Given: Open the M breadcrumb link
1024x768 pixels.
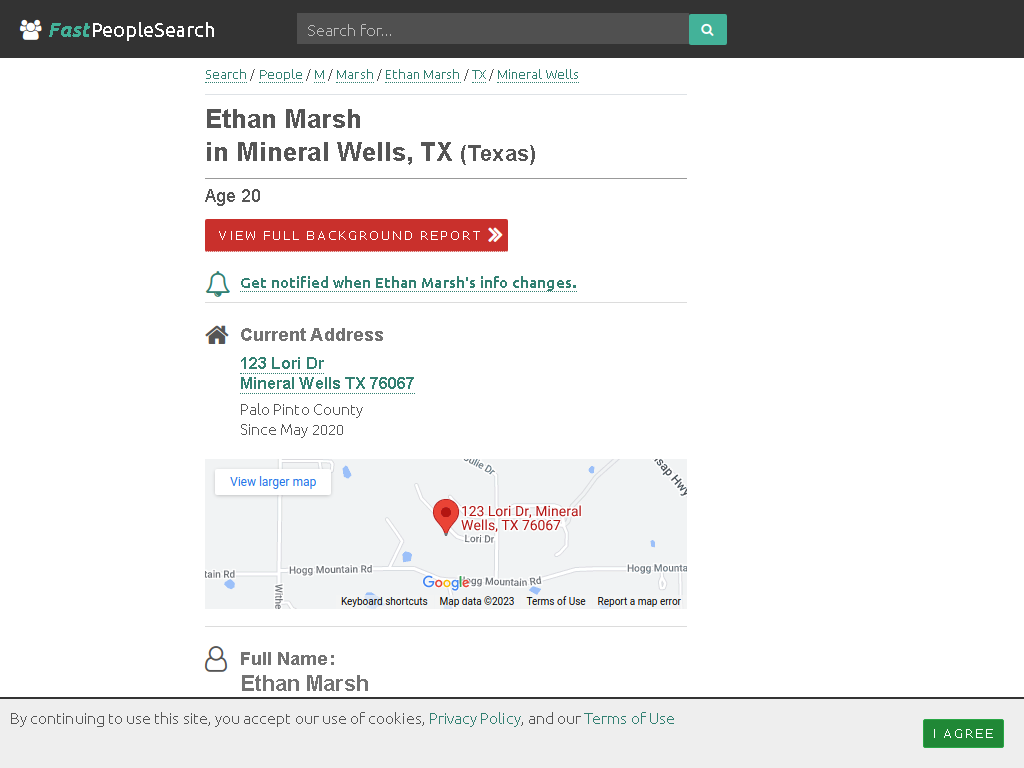Looking at the screenshot, I should click(319, 74).
